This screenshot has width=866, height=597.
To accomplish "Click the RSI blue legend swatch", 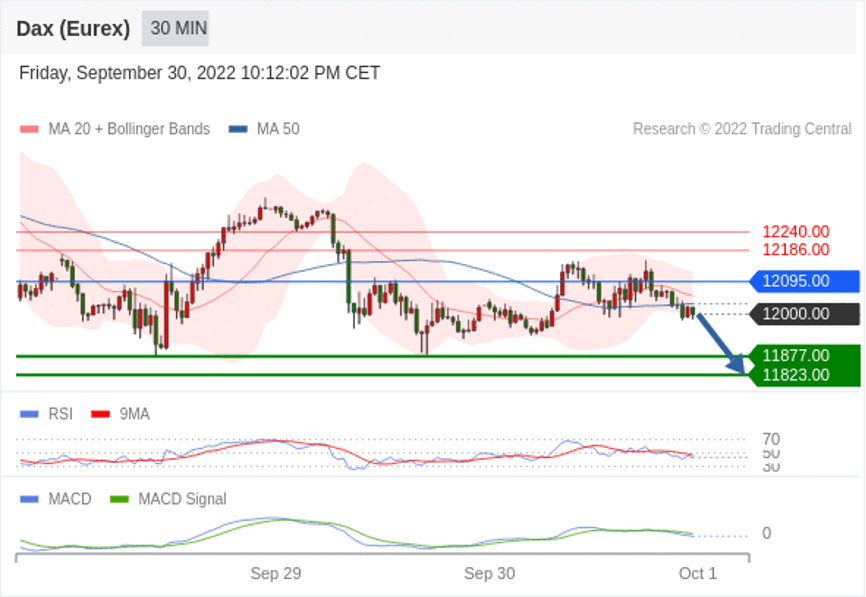I will point(29,414).
